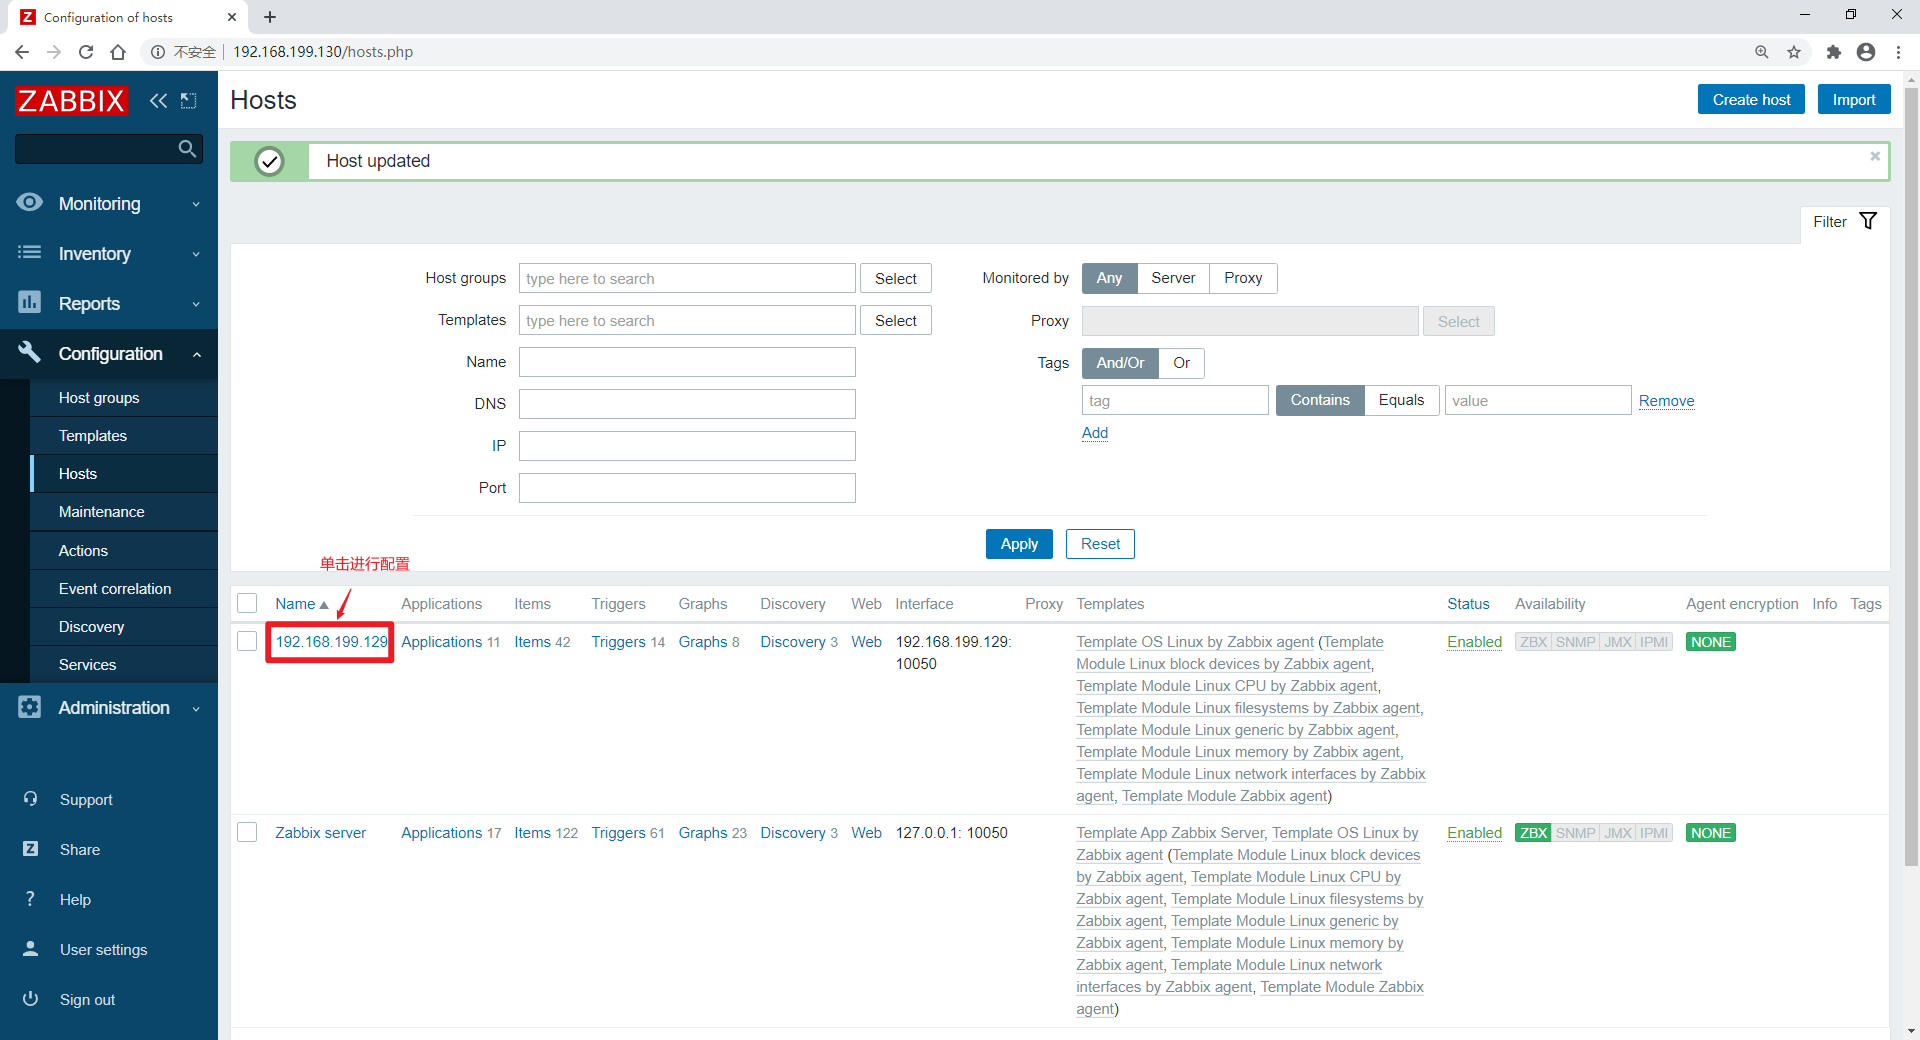Click the Configuration wrench icon
The image size is (1920, 1040).
tap(30, 352)
